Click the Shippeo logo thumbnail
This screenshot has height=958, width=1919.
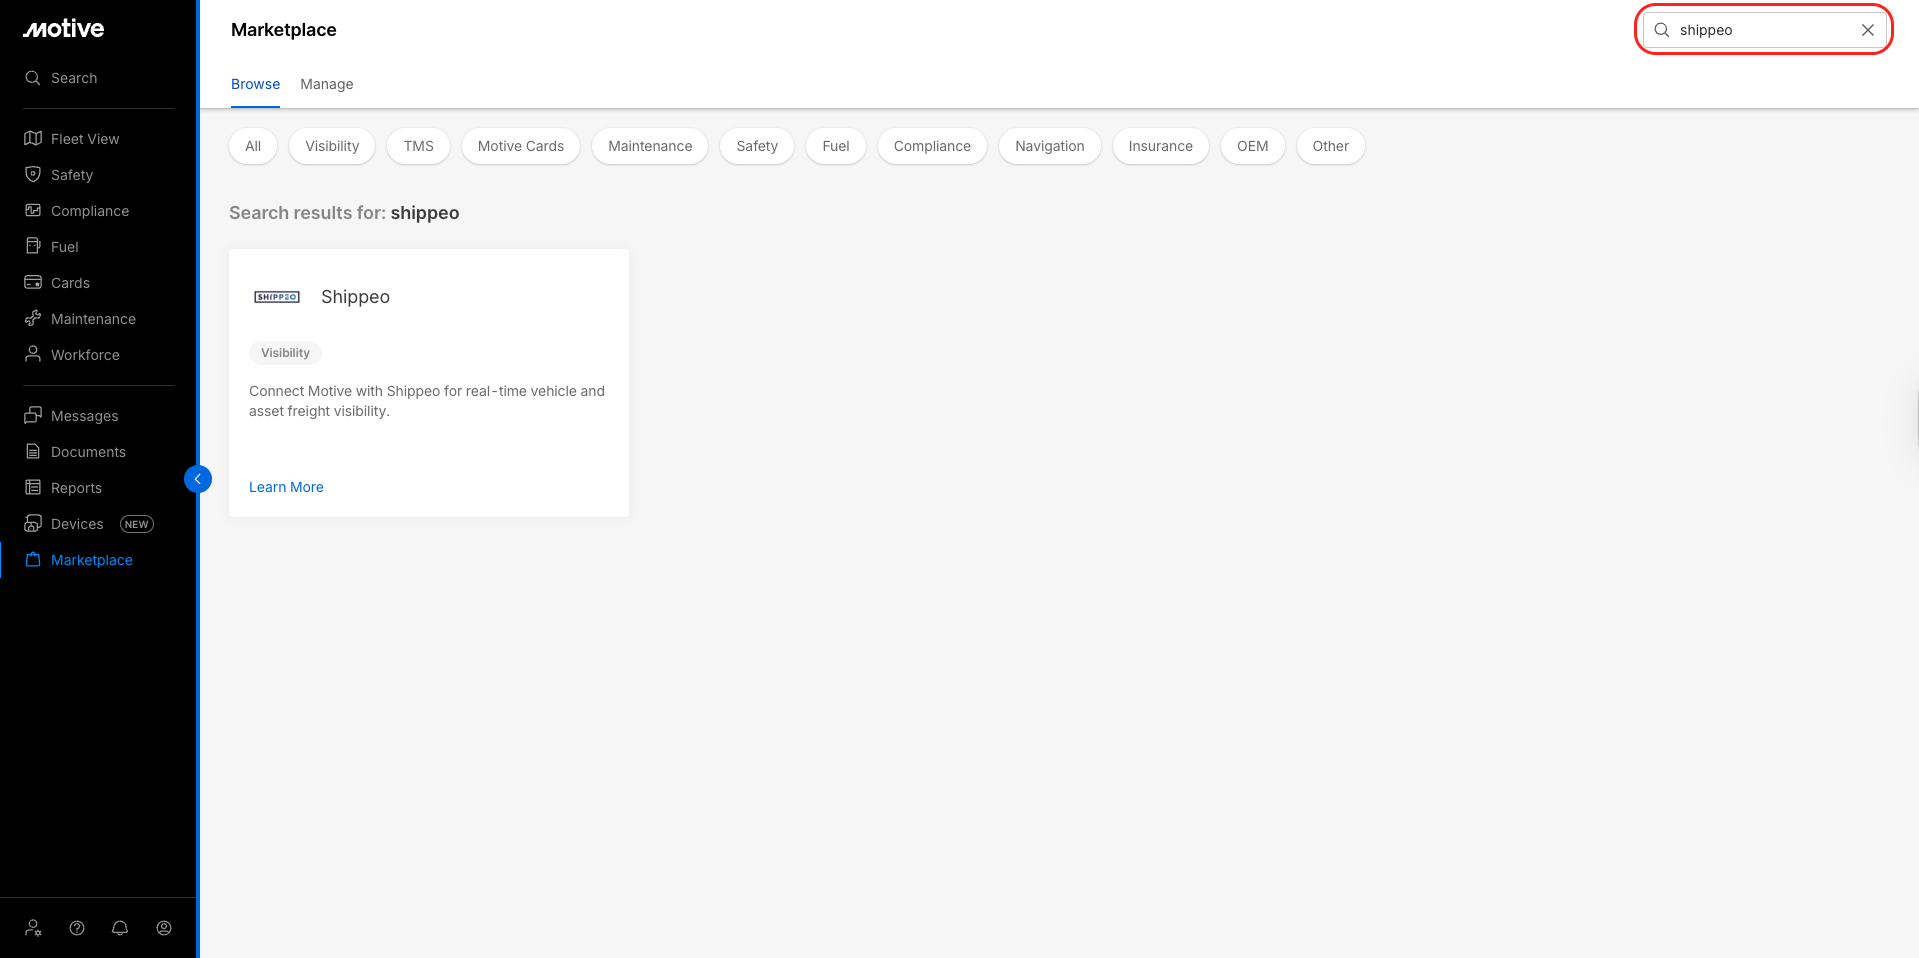click(x=277, y=297)
